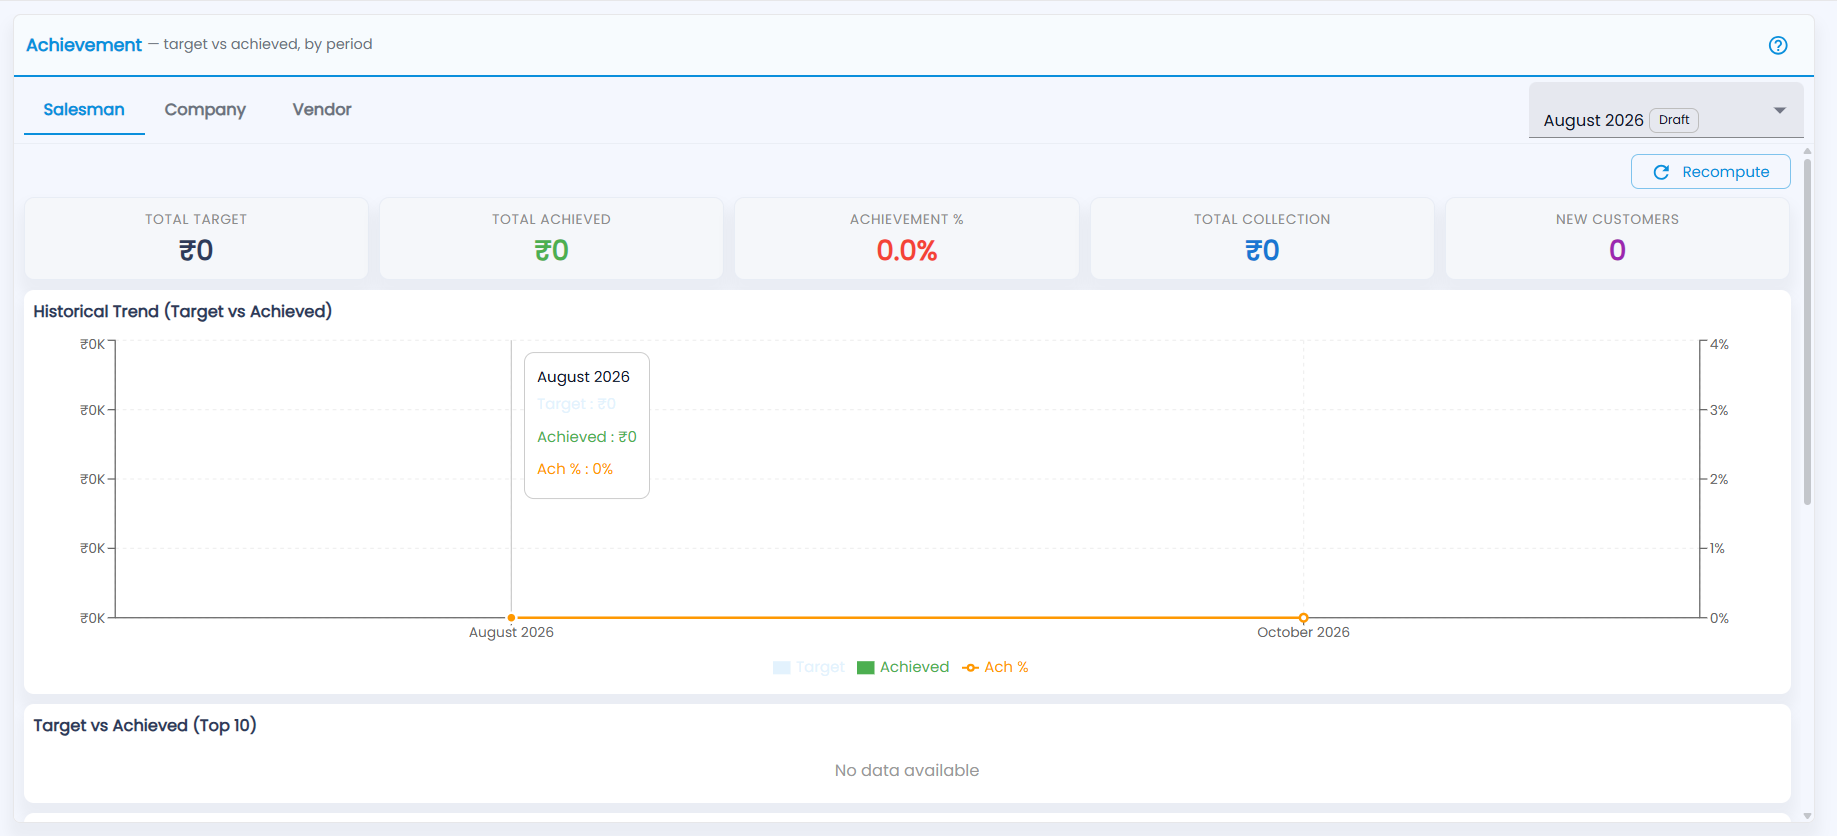Click the "Achieved : ₹0" tooltip line

click(587, 437)
